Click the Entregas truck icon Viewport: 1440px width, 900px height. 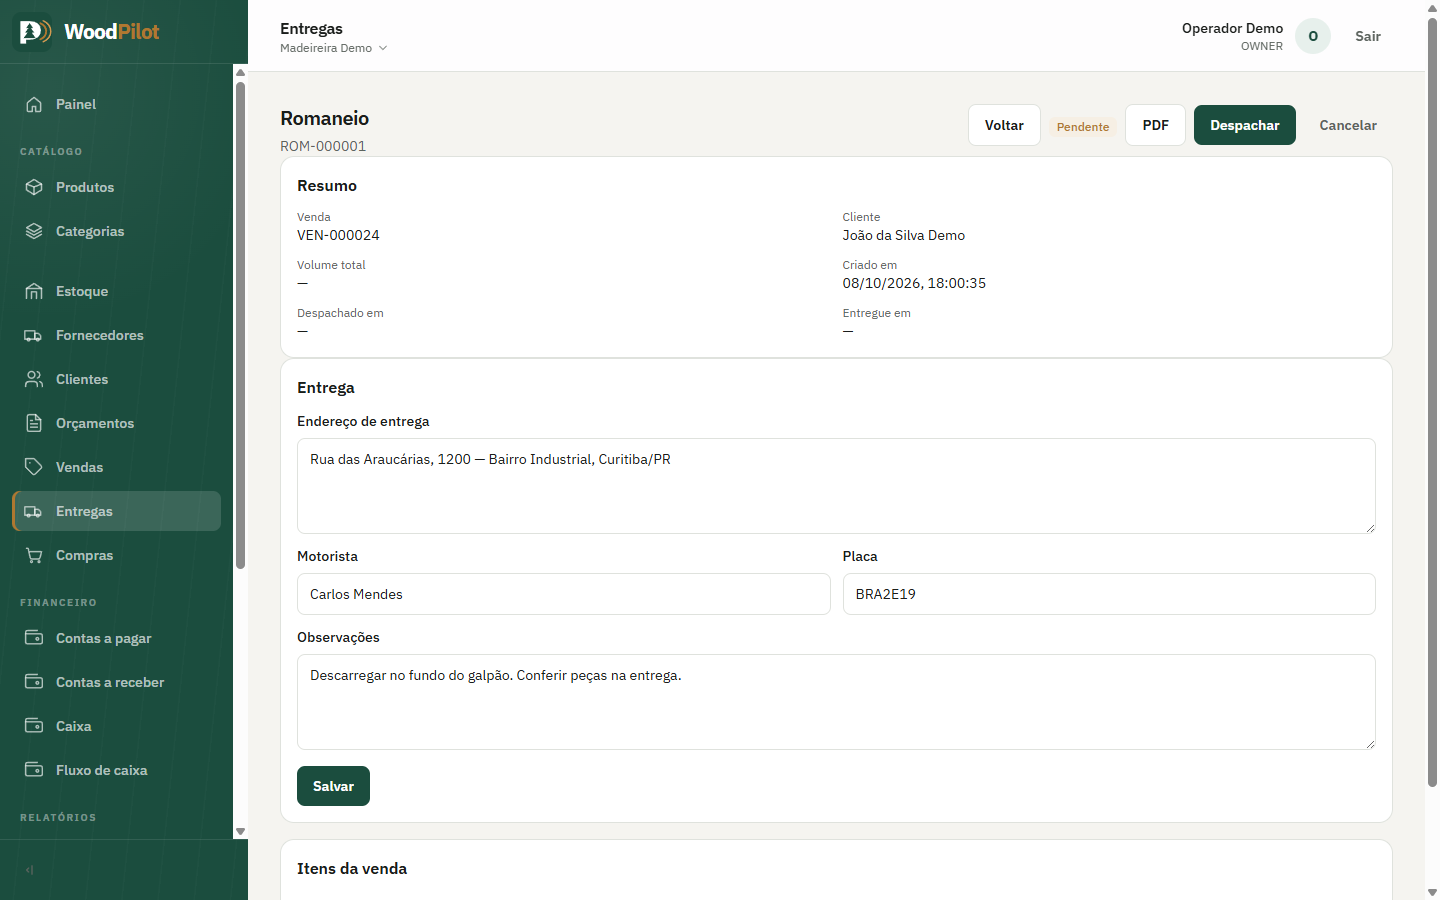pyautogui.click(x=34, y=511)
